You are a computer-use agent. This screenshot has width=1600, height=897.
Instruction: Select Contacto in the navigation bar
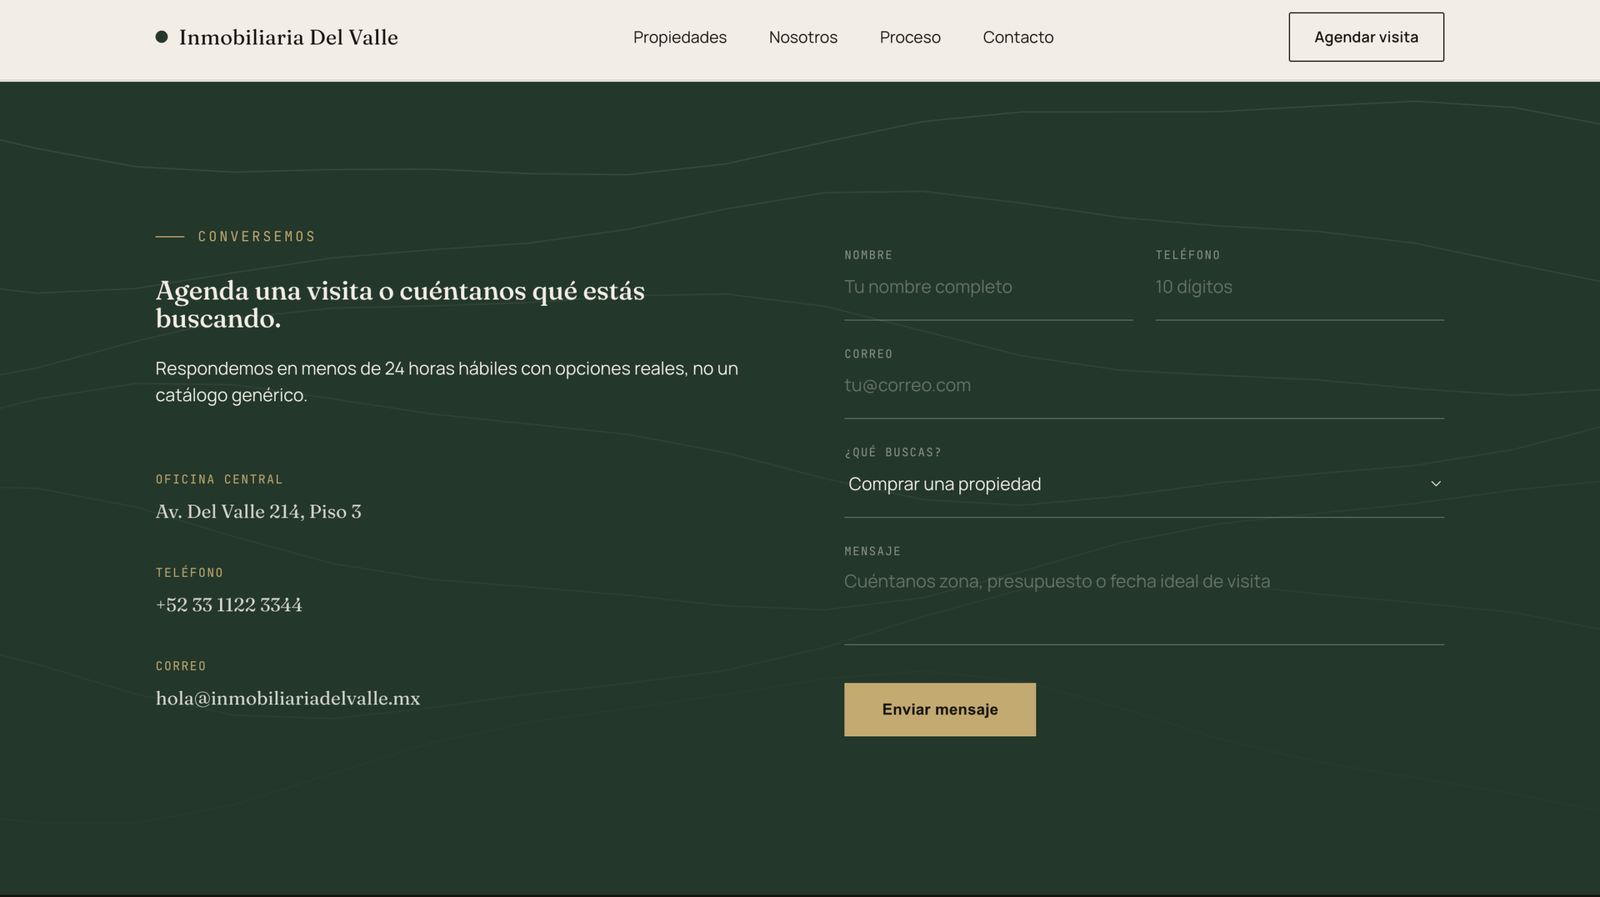click(x=1018, y=37)
